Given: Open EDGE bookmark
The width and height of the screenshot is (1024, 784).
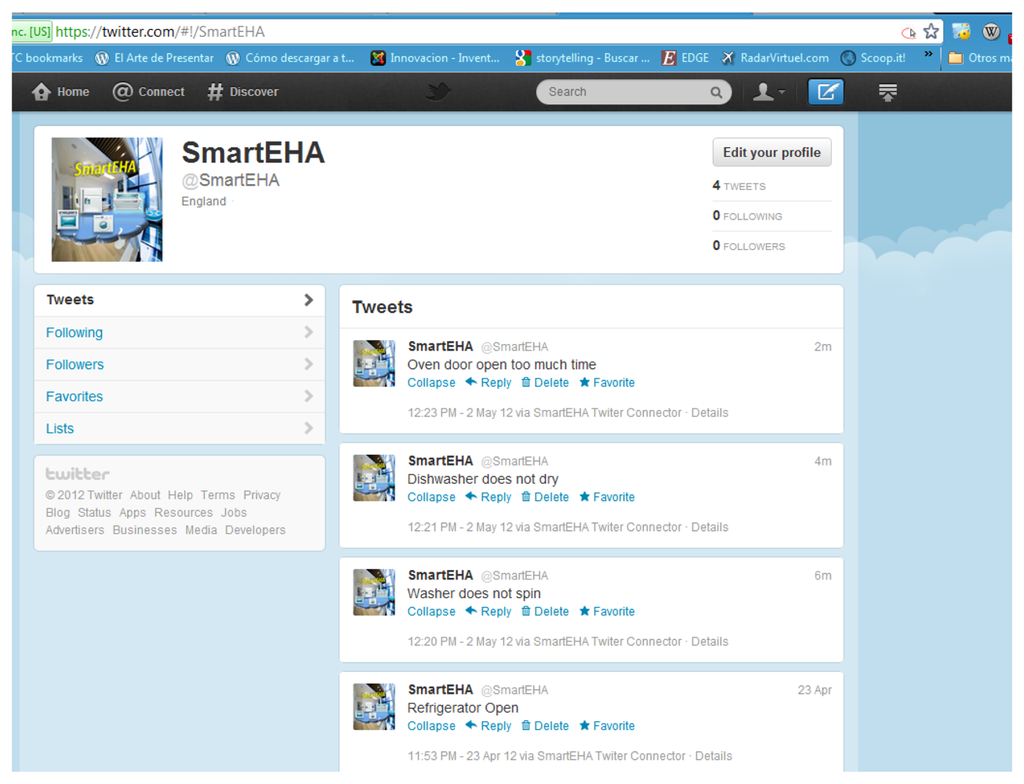Looking at the screenshot, I should [x=685, y=58].
